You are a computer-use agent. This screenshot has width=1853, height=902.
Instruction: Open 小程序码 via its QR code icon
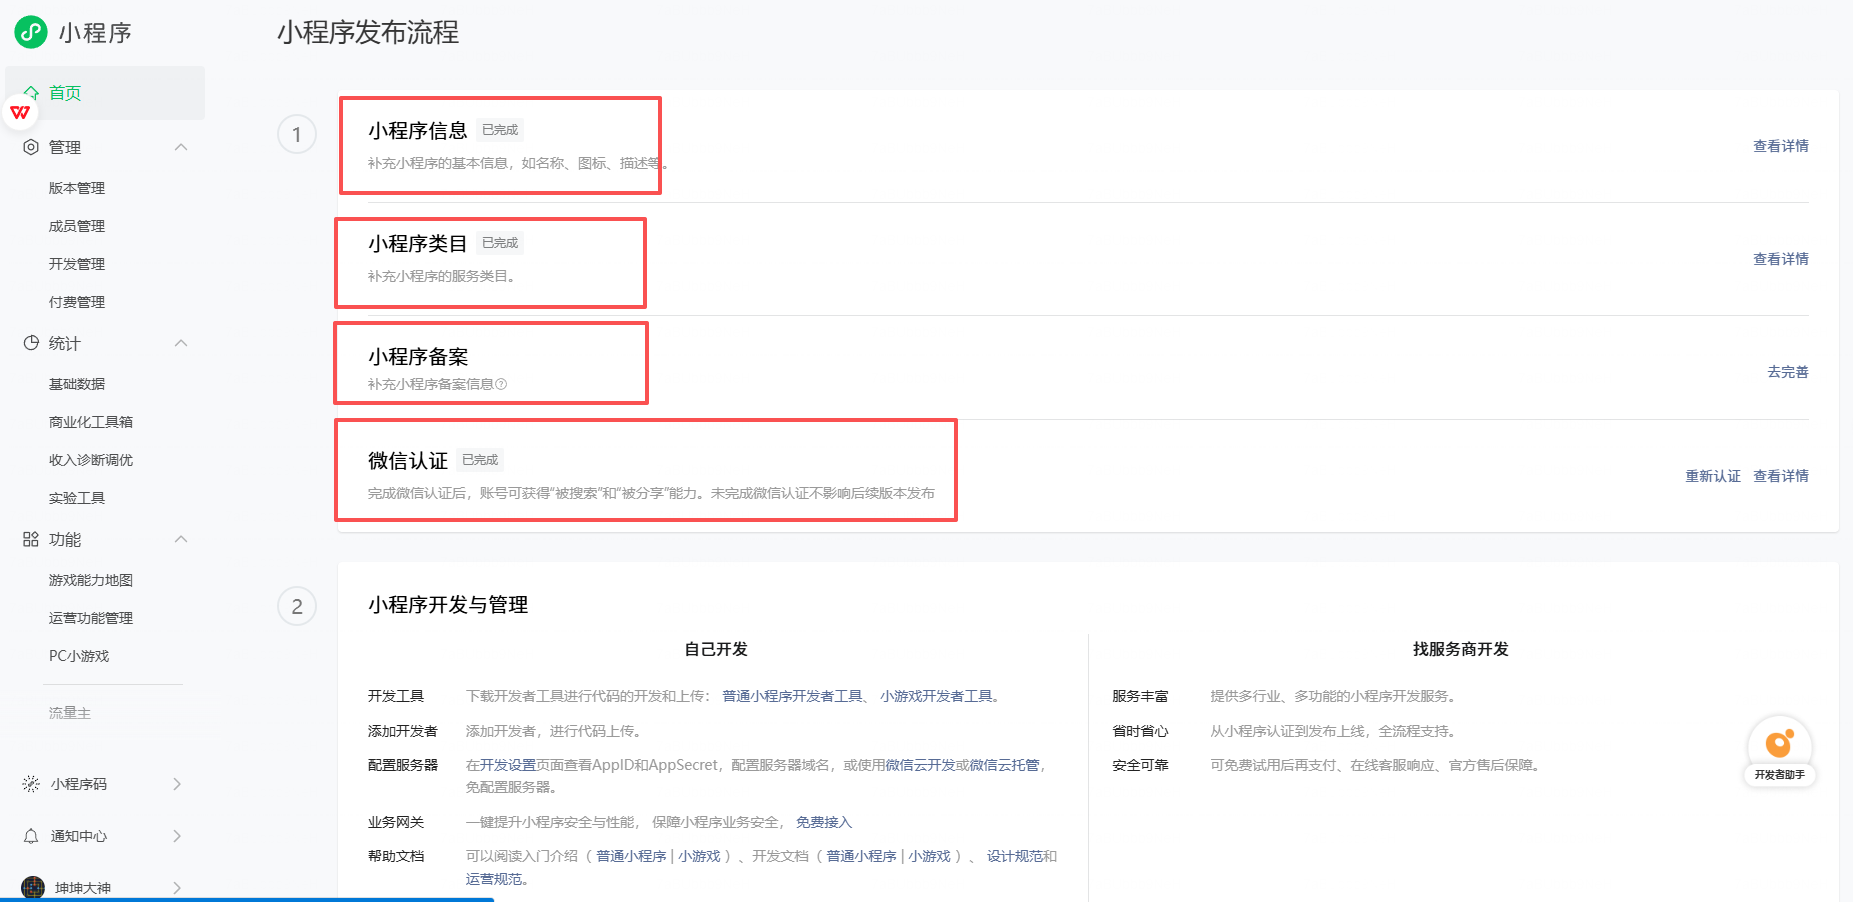pos(30,784)
